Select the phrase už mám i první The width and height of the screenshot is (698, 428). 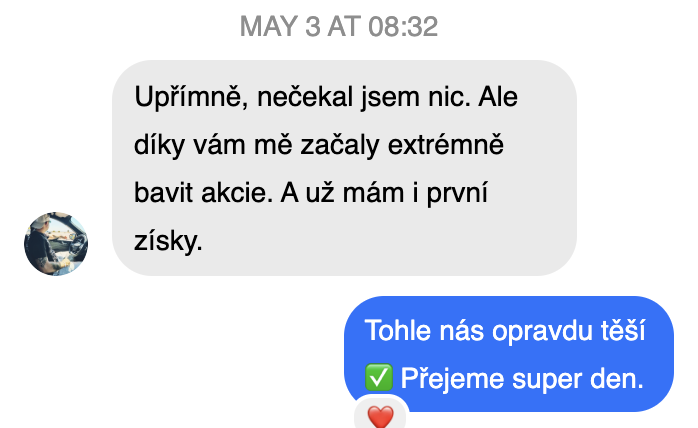396,193
